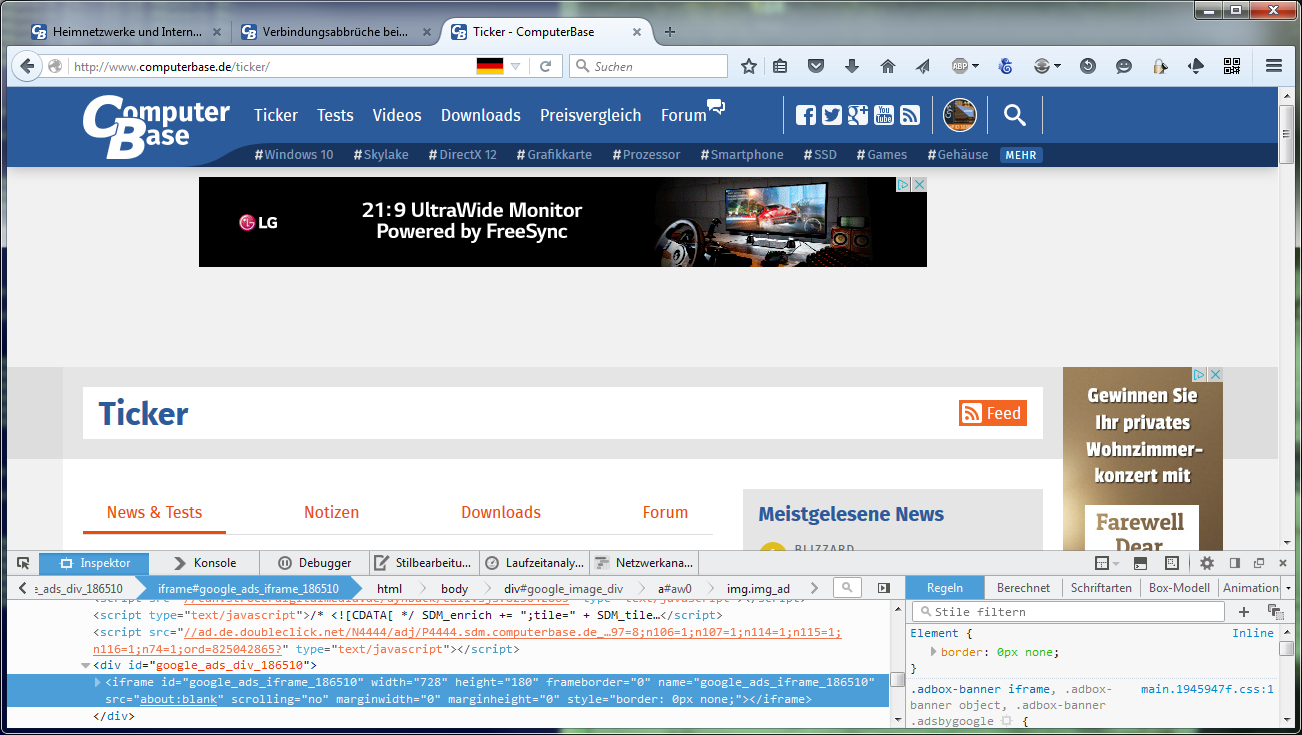Open the Netzwerkanalyse devtools tab

click(643, 563)
